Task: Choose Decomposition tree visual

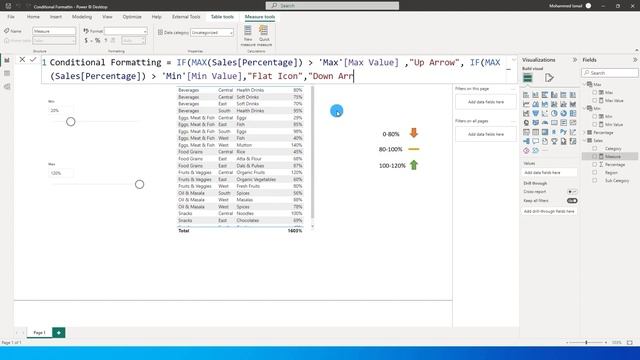Action: 526,141
